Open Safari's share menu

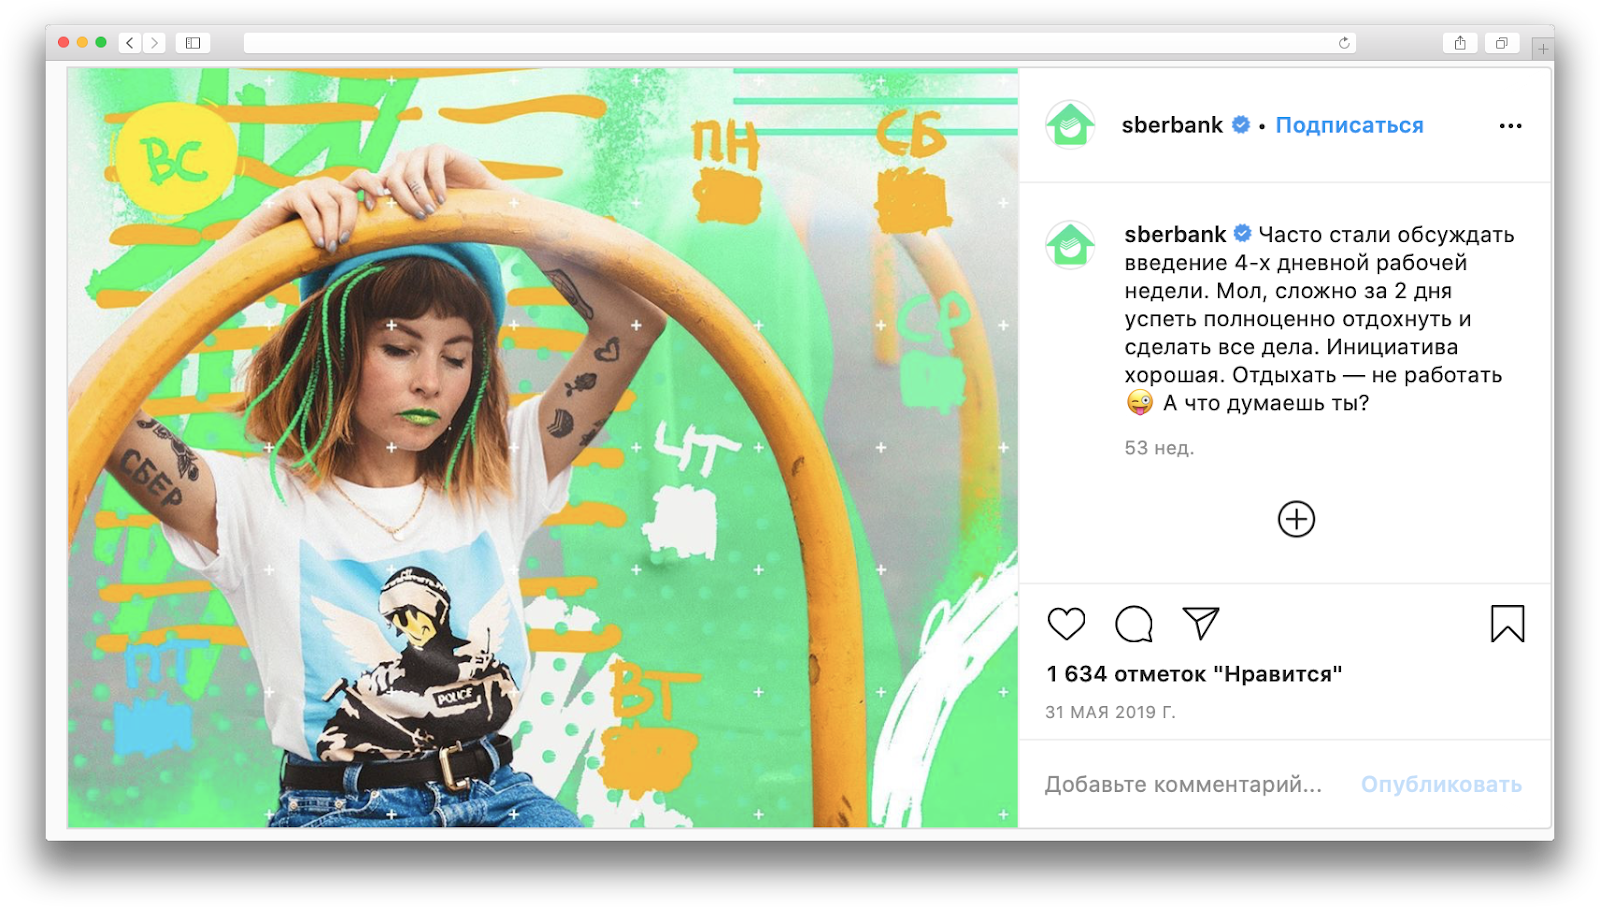point(1460,43)
